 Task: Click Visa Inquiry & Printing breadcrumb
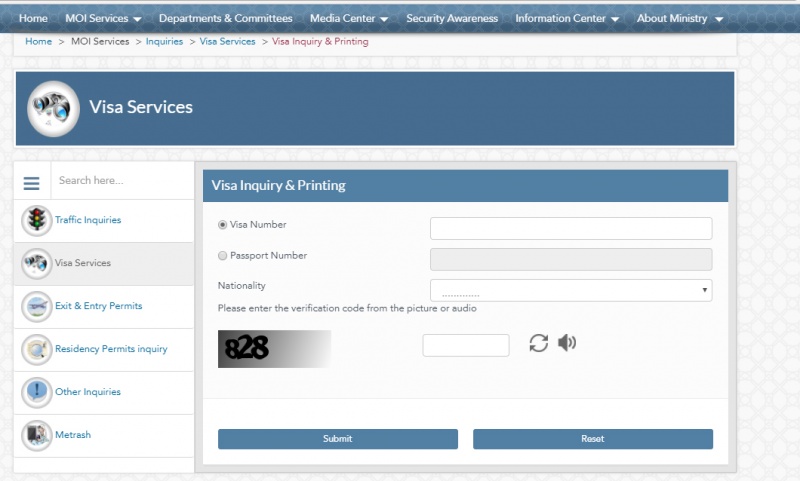(320, 41)
